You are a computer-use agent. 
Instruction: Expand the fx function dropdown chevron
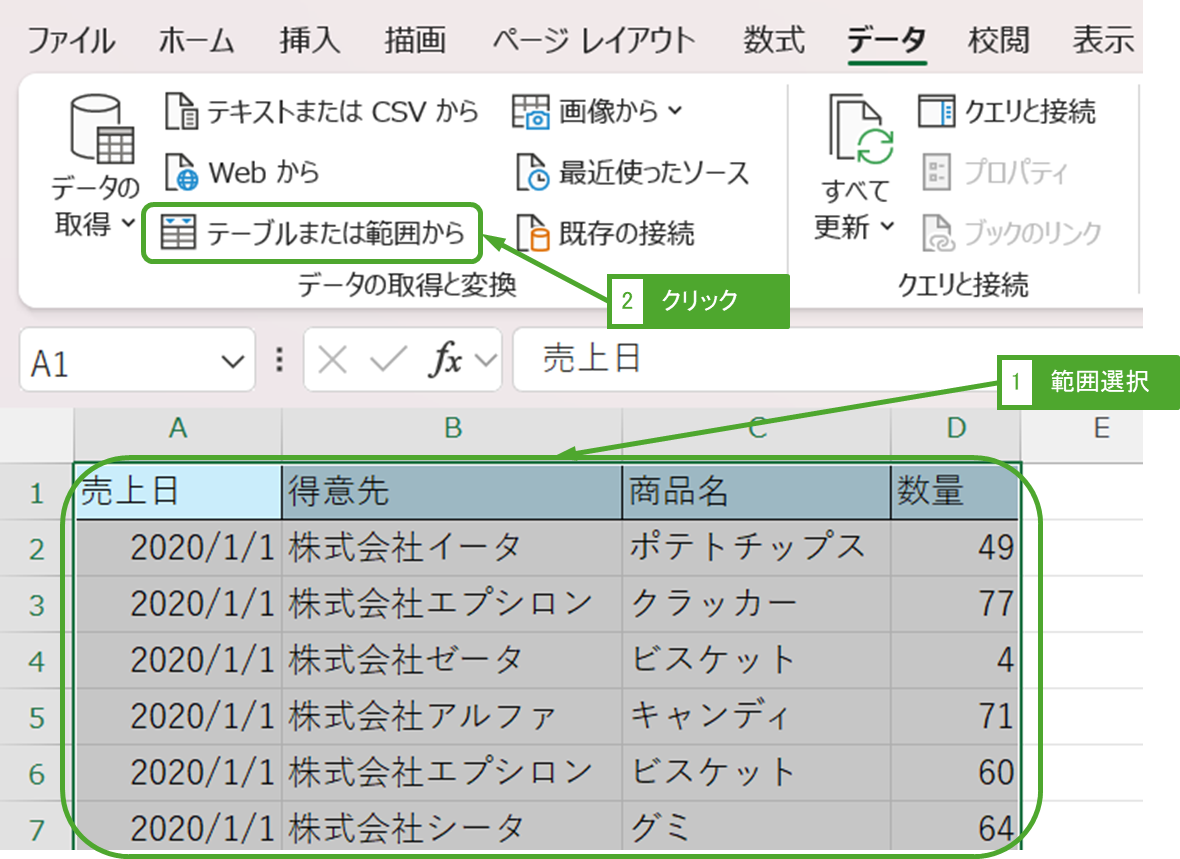(486, 361)
